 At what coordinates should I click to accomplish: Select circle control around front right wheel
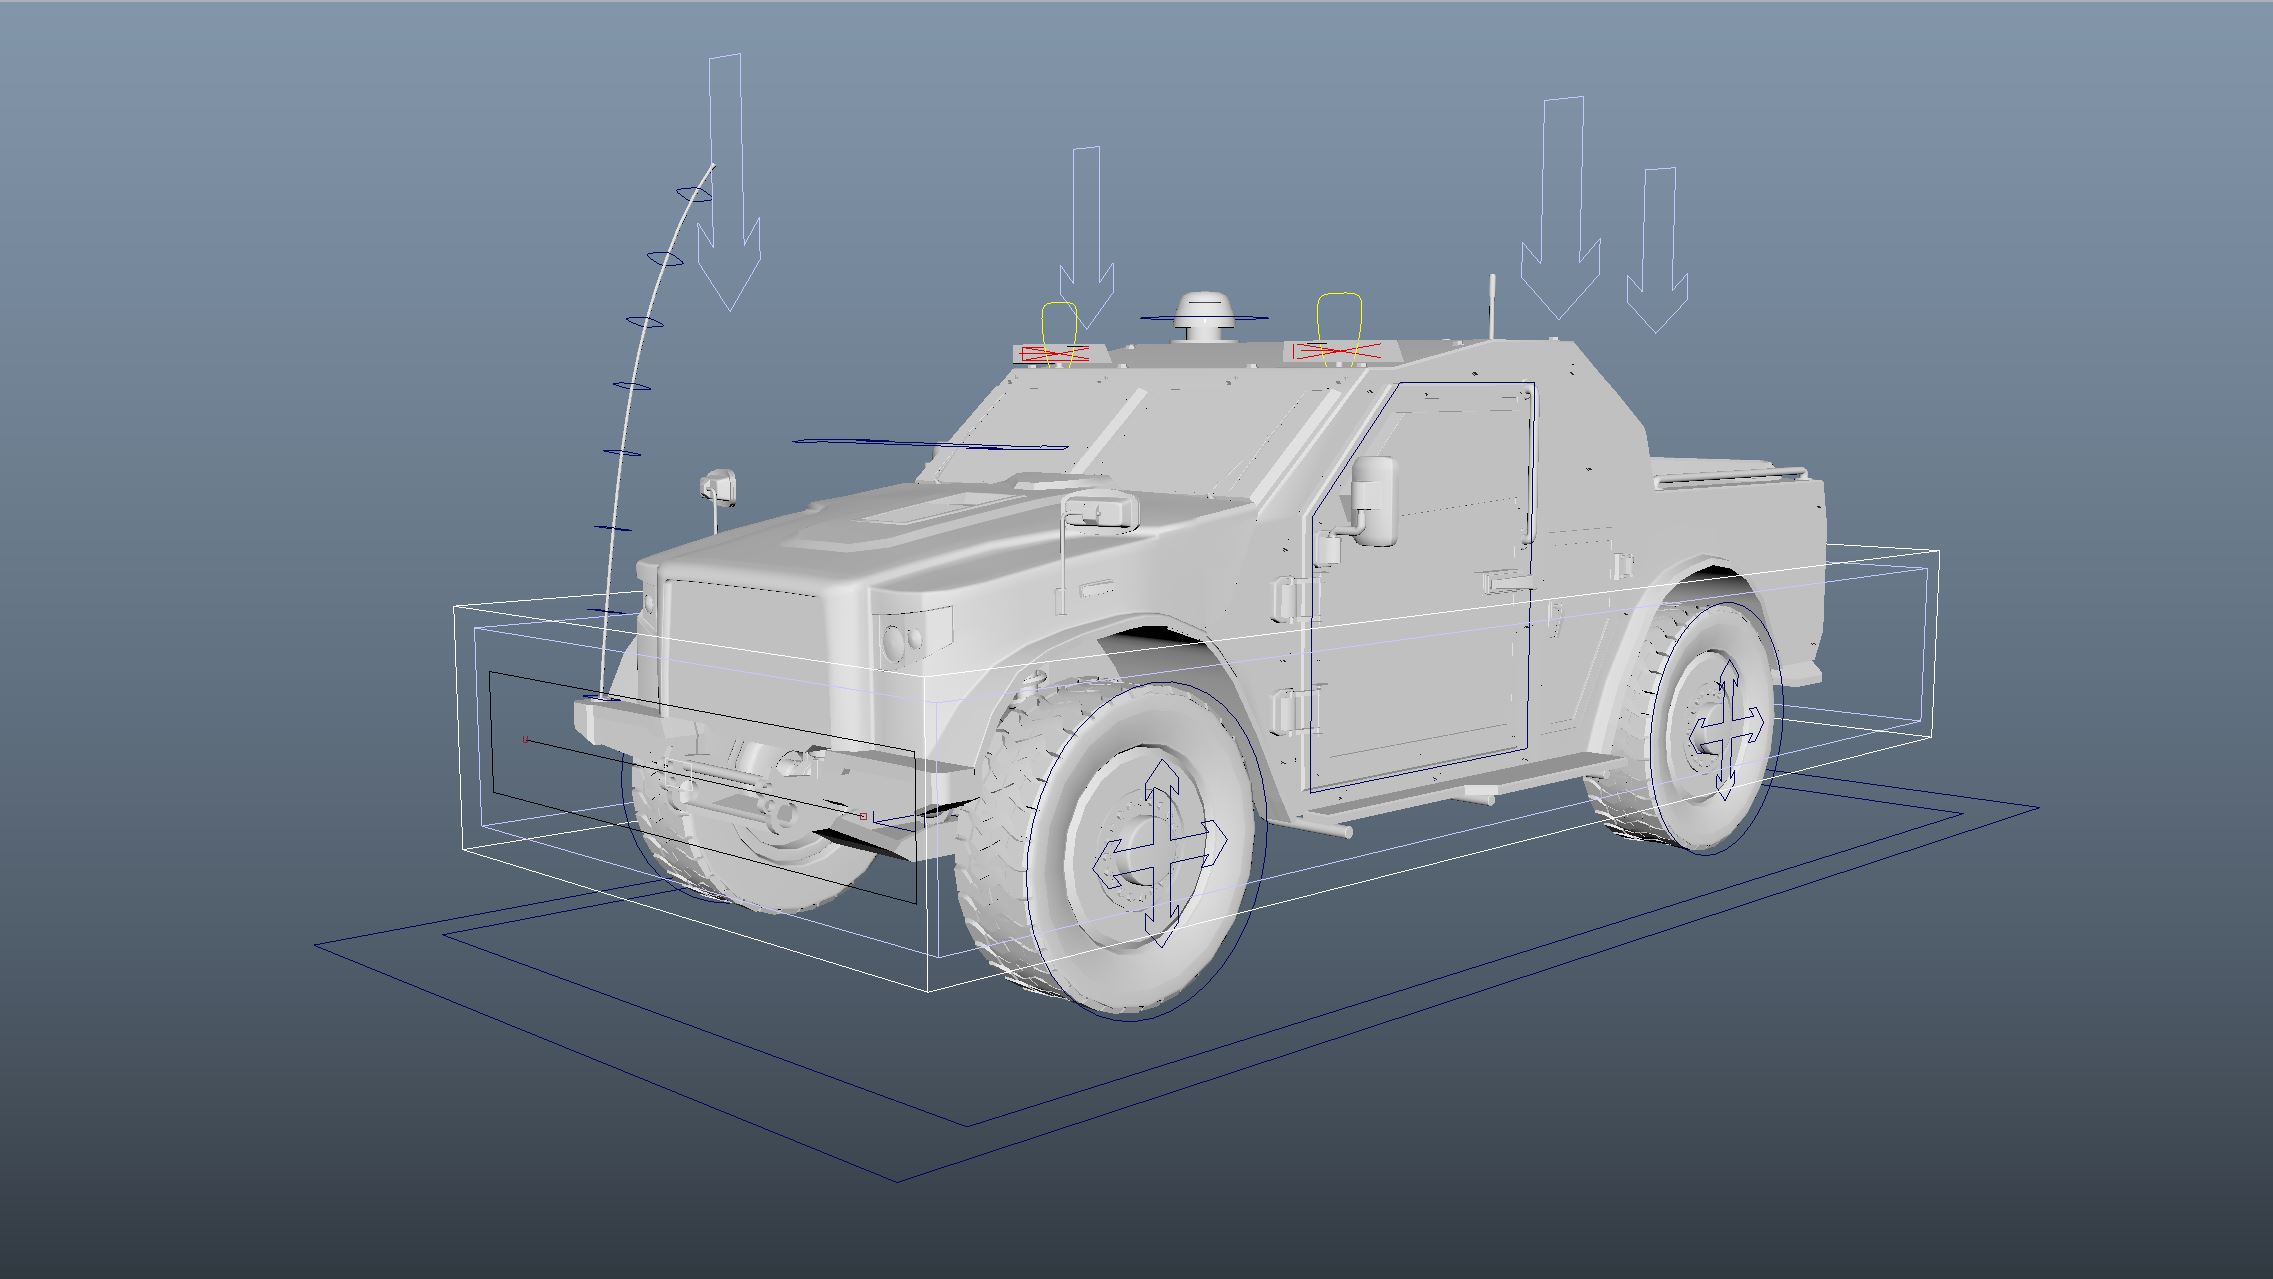tap(1147, 851)
